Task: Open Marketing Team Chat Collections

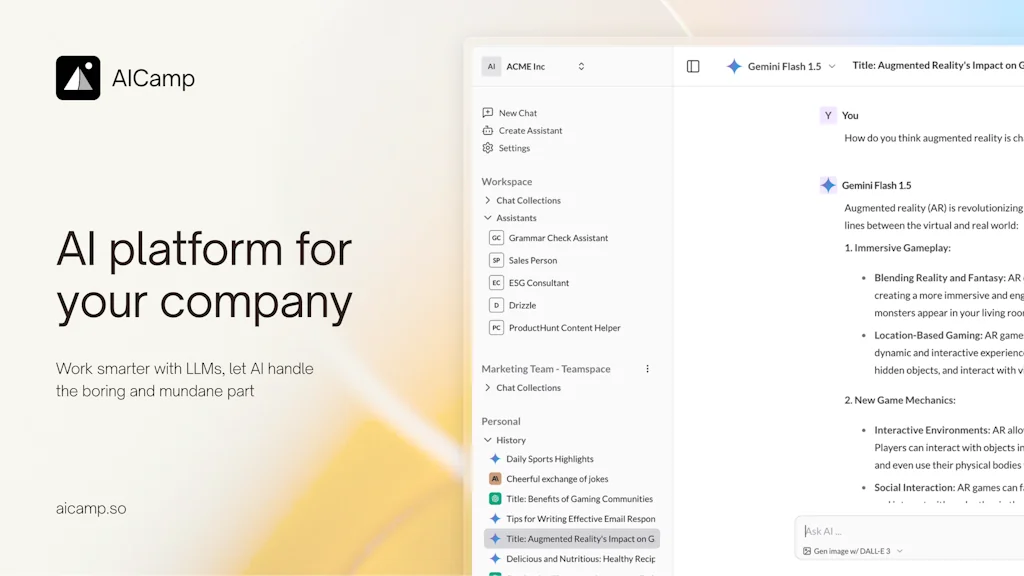Action: click(x=528, y=388)
